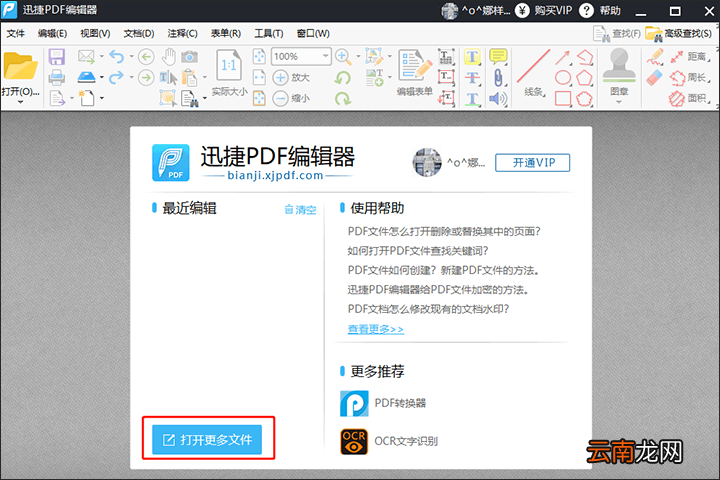Click the sound speaker annotation tool

498,98
